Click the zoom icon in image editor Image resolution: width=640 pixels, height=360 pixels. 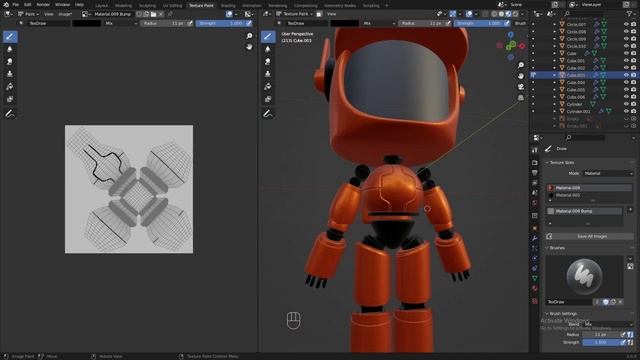point(249,36)
